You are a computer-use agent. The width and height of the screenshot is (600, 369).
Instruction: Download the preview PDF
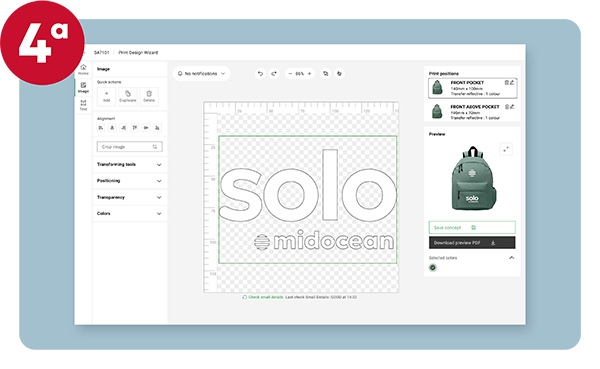click(472, 243)
